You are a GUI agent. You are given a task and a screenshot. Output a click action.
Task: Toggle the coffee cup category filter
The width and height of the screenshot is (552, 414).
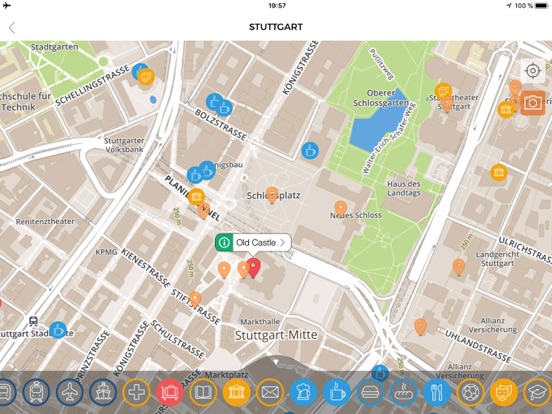(x=337, y=392)
